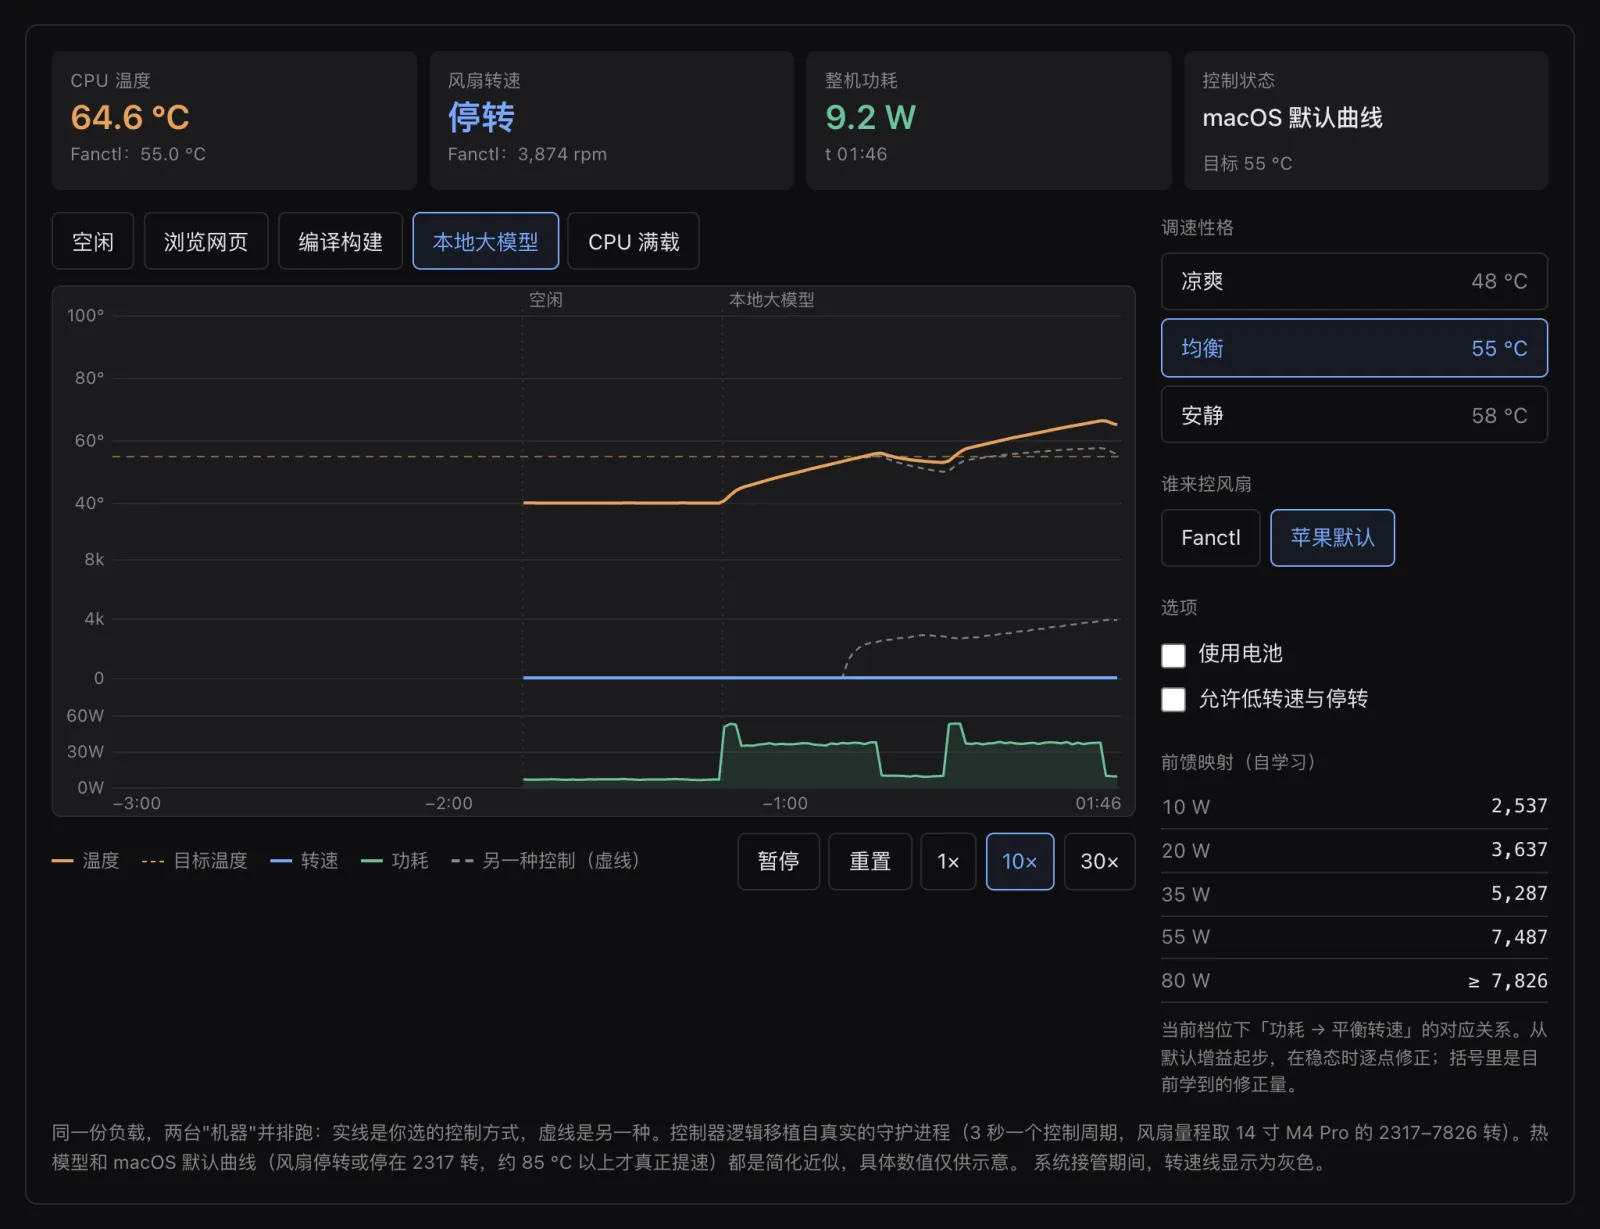
Task: Click the 整机功耗 9.2 W value
Action: pos(870,118)
